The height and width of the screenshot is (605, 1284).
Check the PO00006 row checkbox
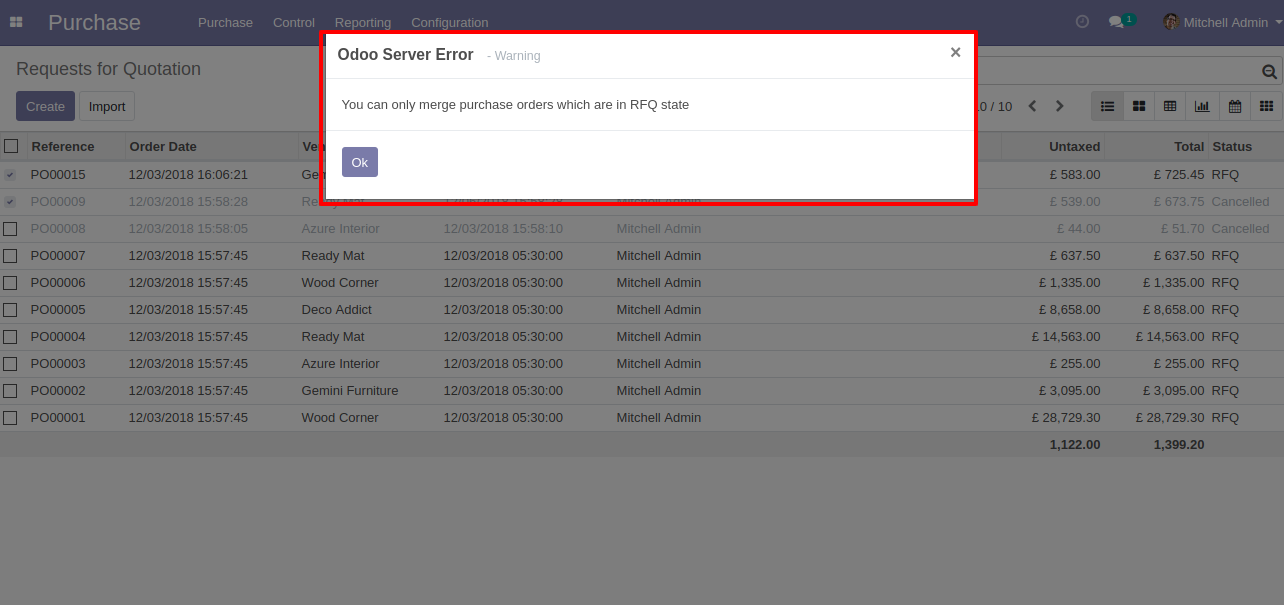10,282
